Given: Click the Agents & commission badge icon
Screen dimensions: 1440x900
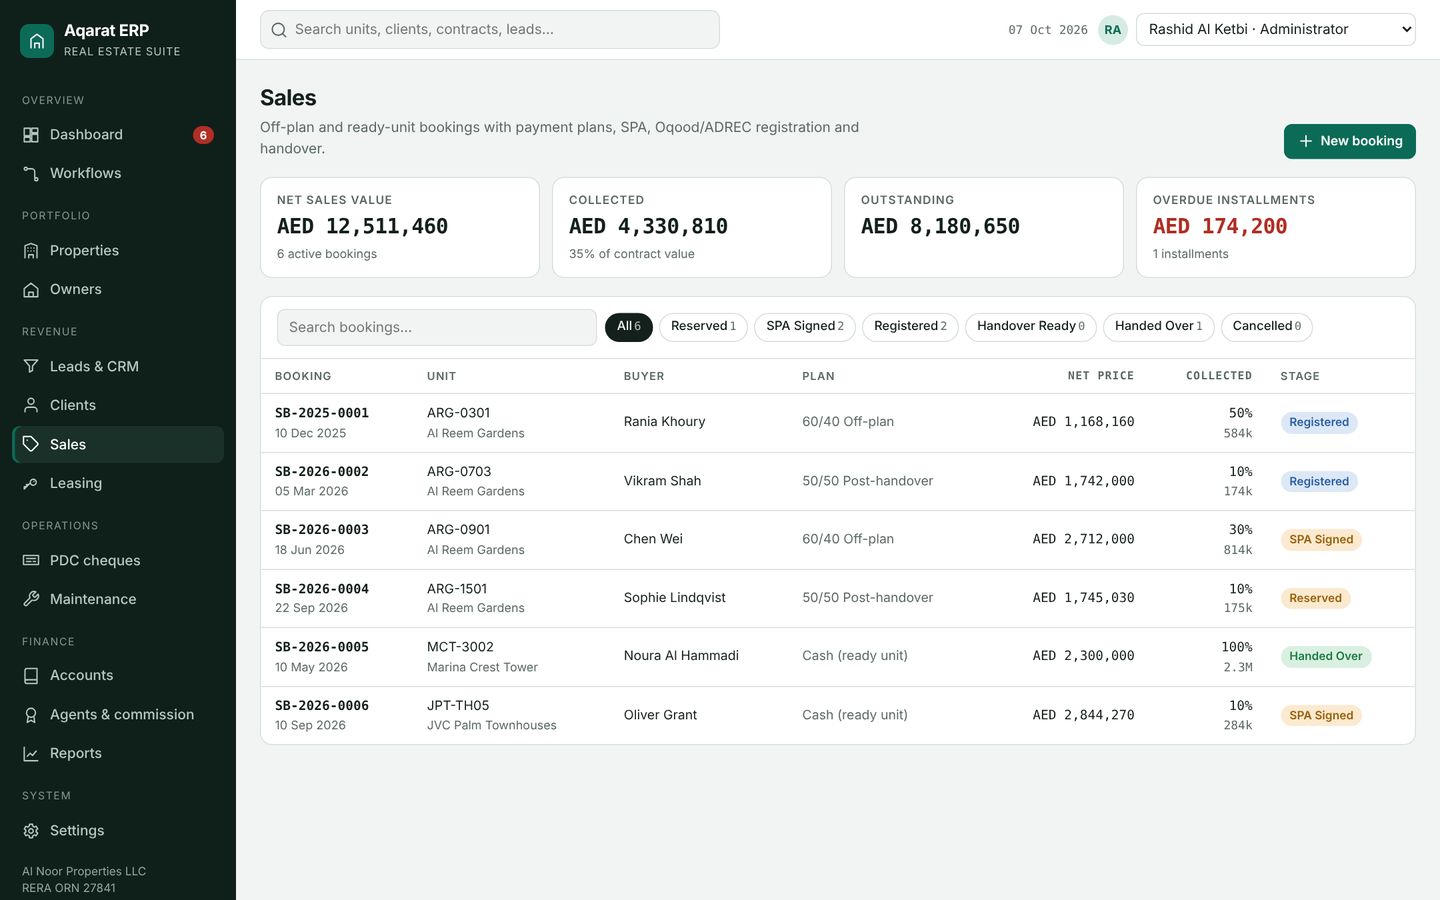Looking at the screenshot, I should 31,715.
